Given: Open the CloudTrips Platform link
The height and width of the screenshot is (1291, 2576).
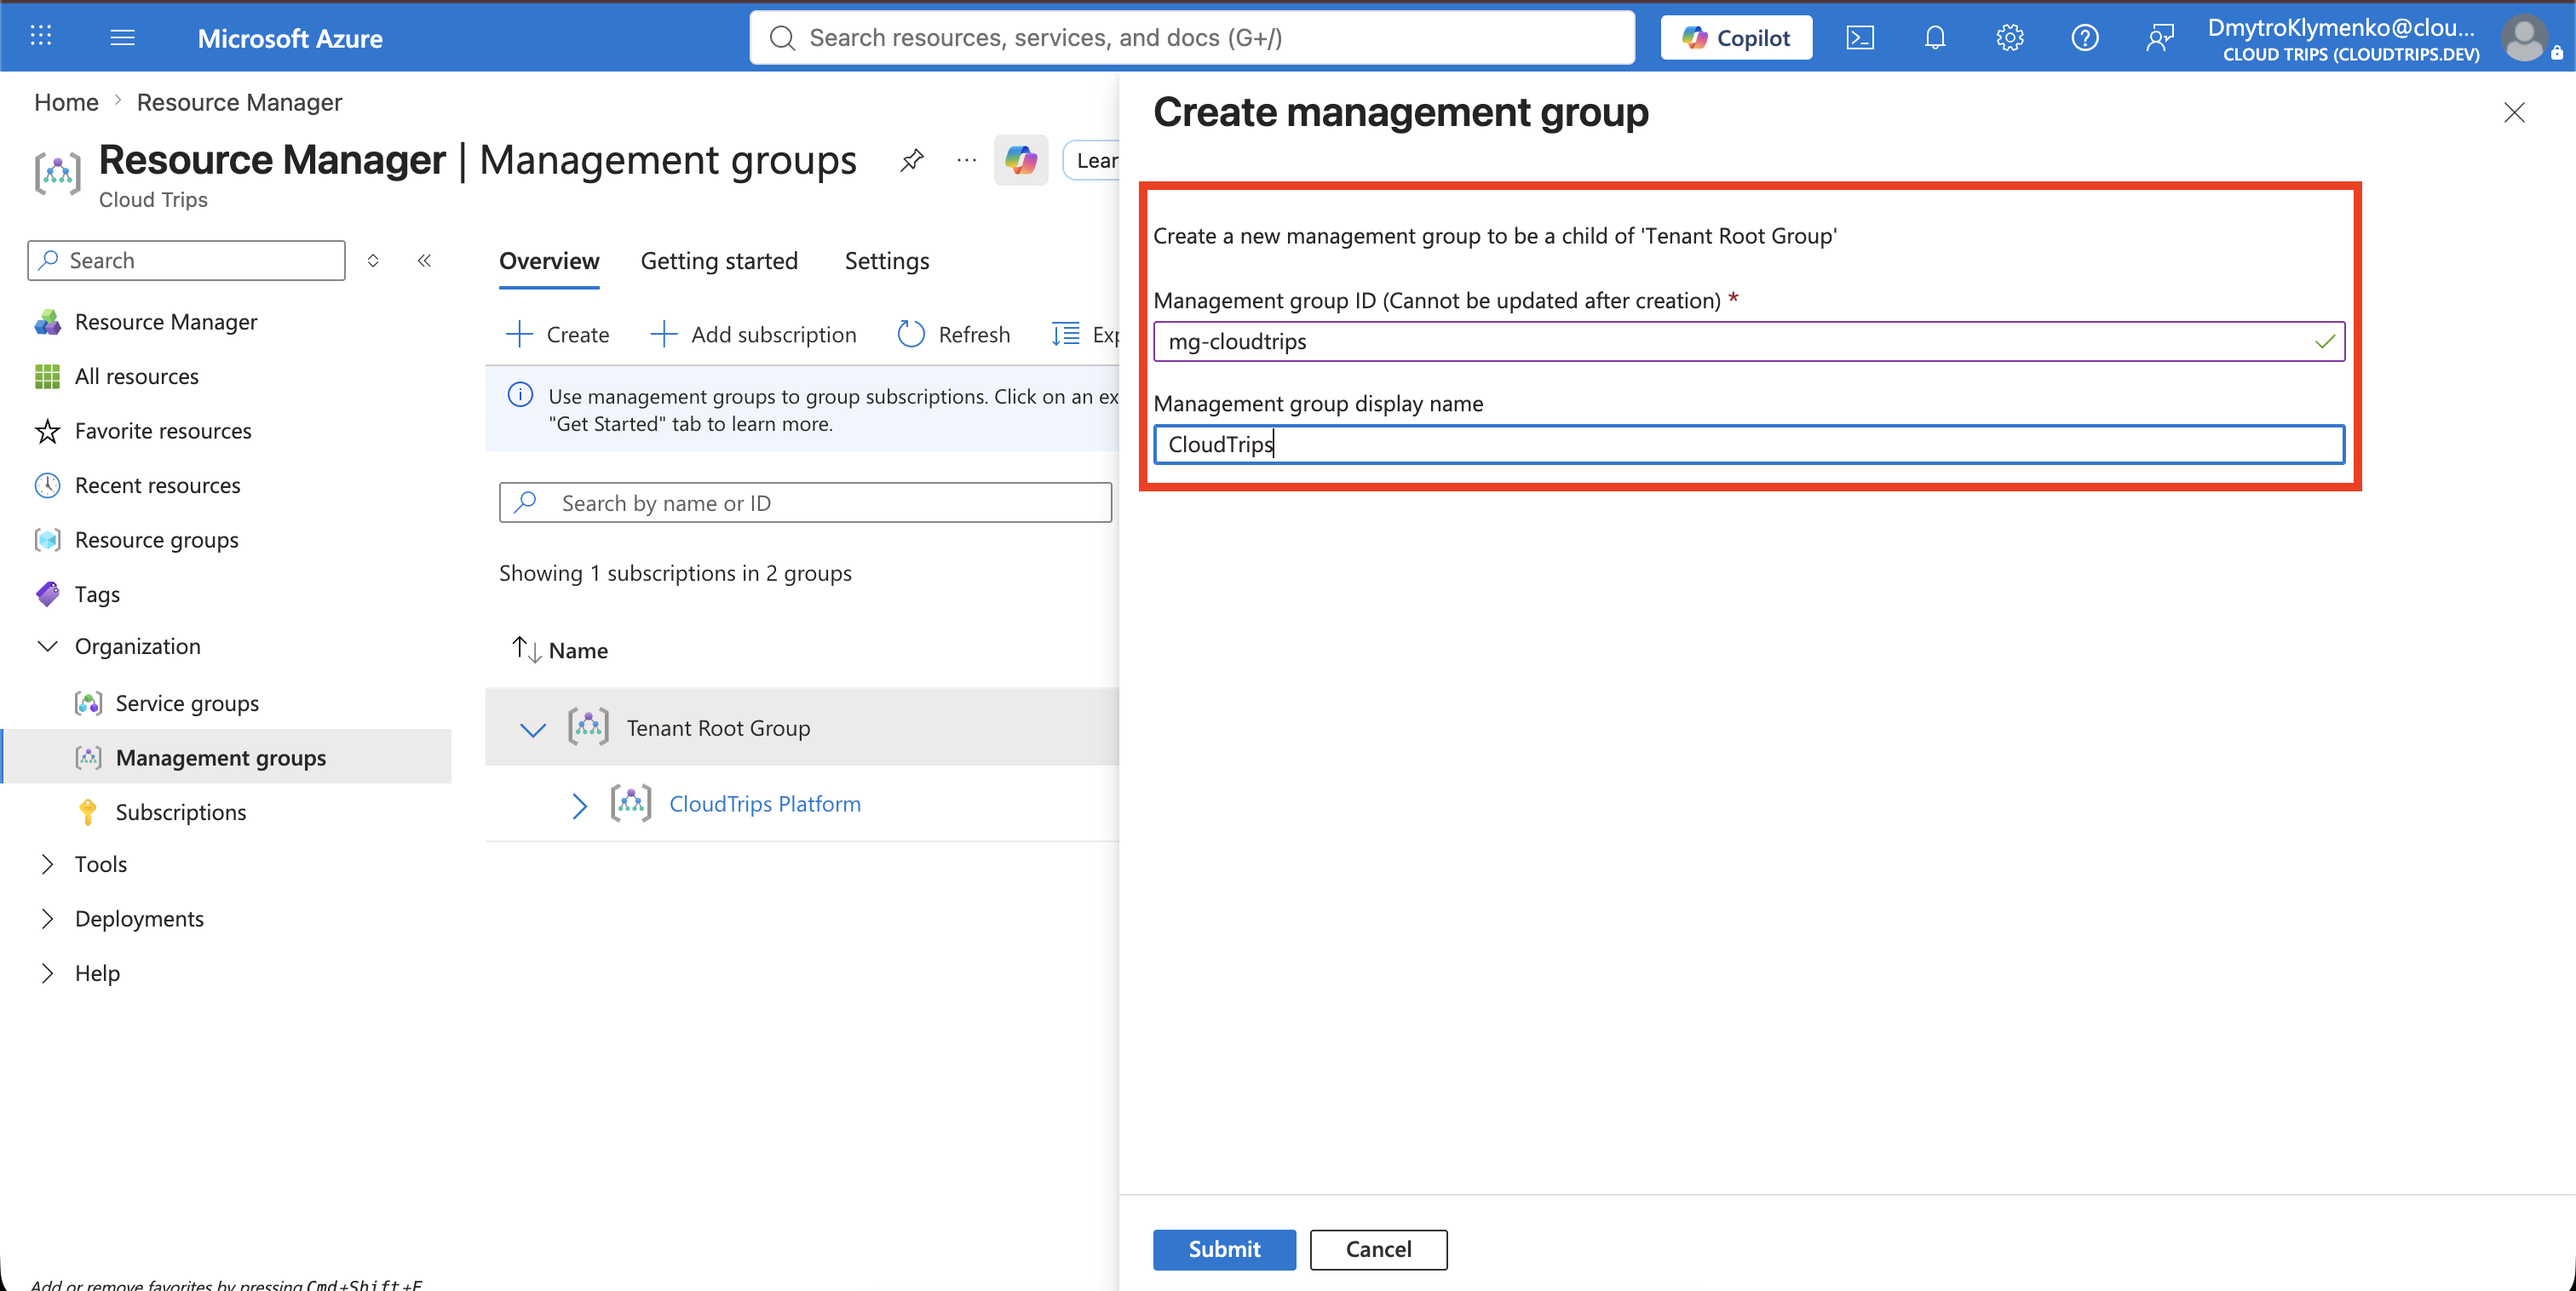Looking at the screenshot, I should click(x=764, y=805).
